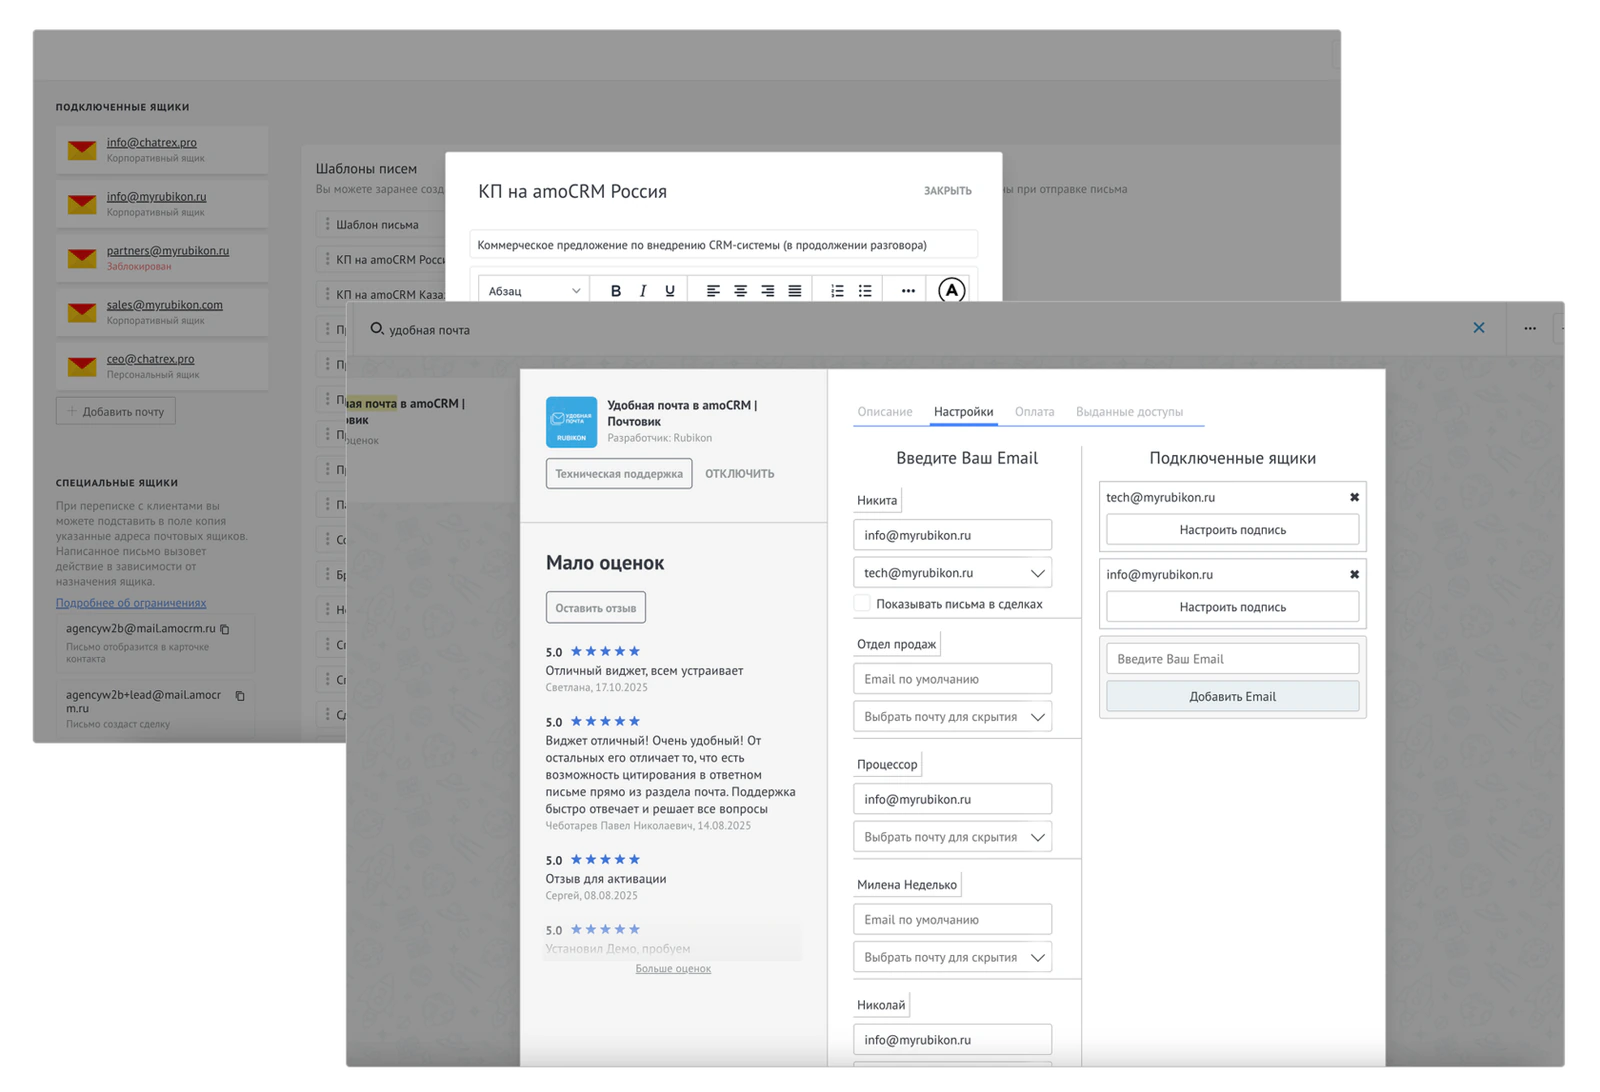Click the Оставить отзыв button
Screen dimensions: 1600x1092
point(596,608)
